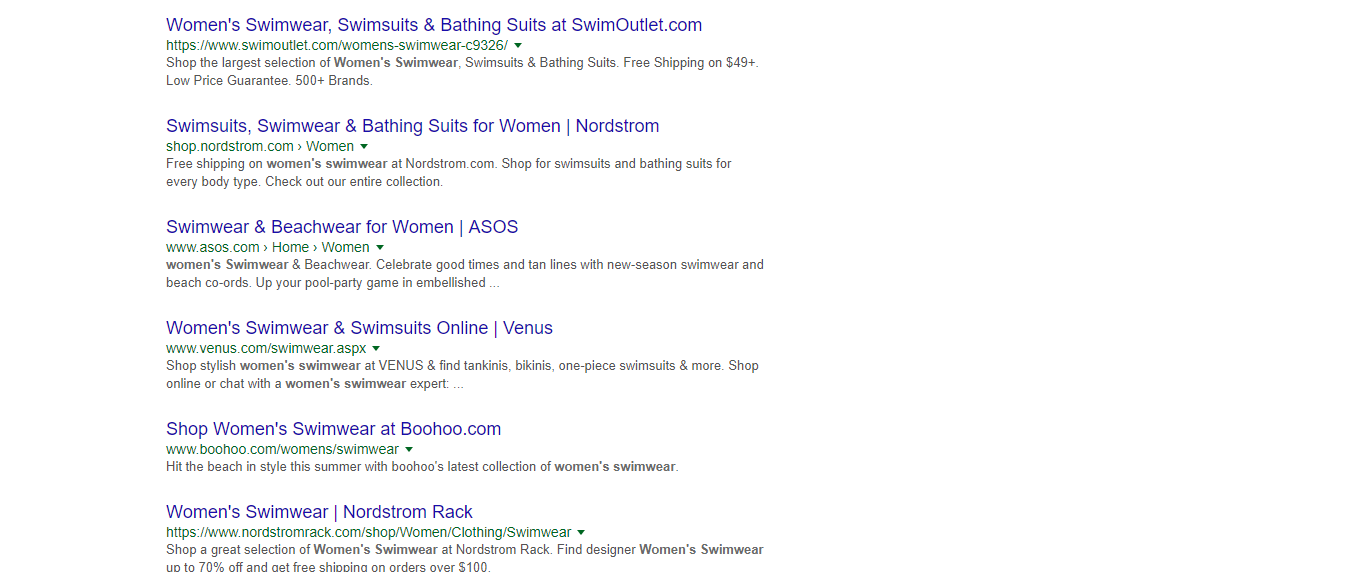Click the arrow beside venus.com/swimwear.aspx
The width and height of the screenshot is (1349, 572).
(376, 349)
